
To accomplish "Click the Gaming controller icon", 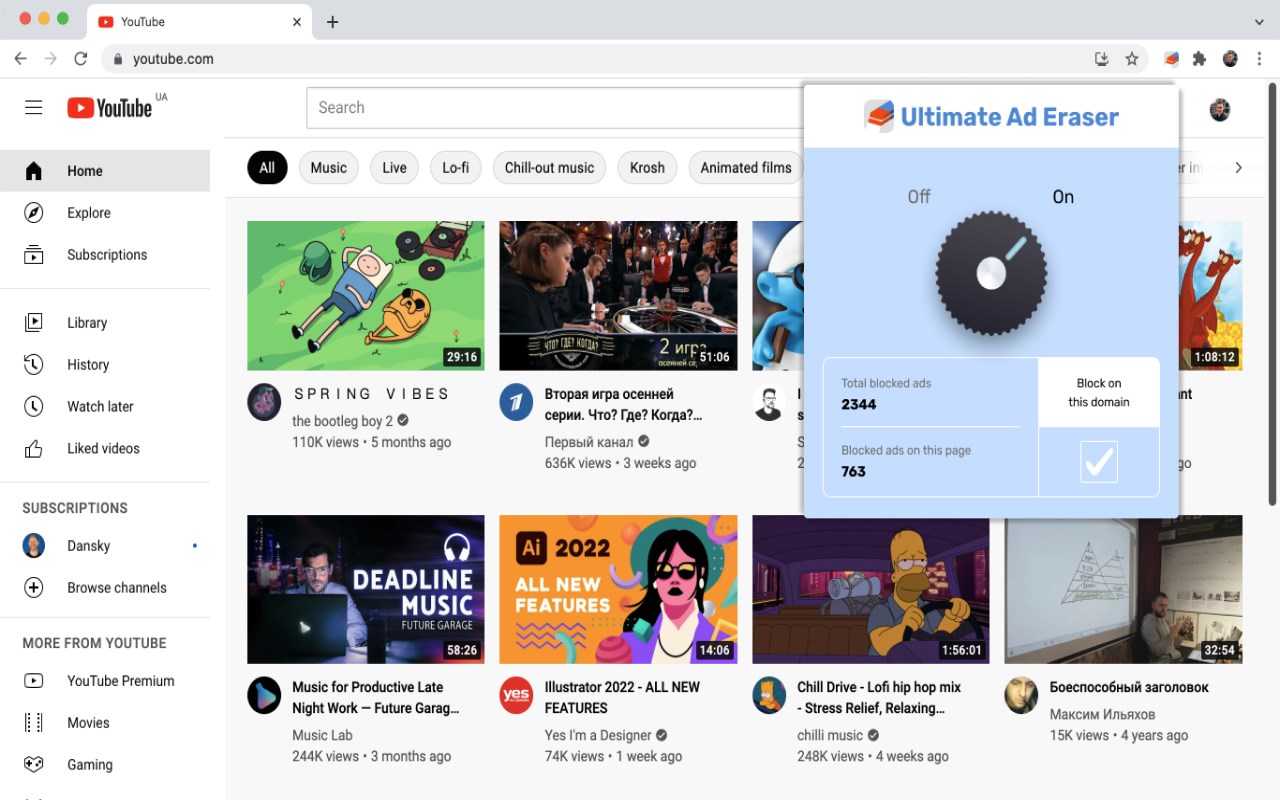I will click(x=34, y=765).
